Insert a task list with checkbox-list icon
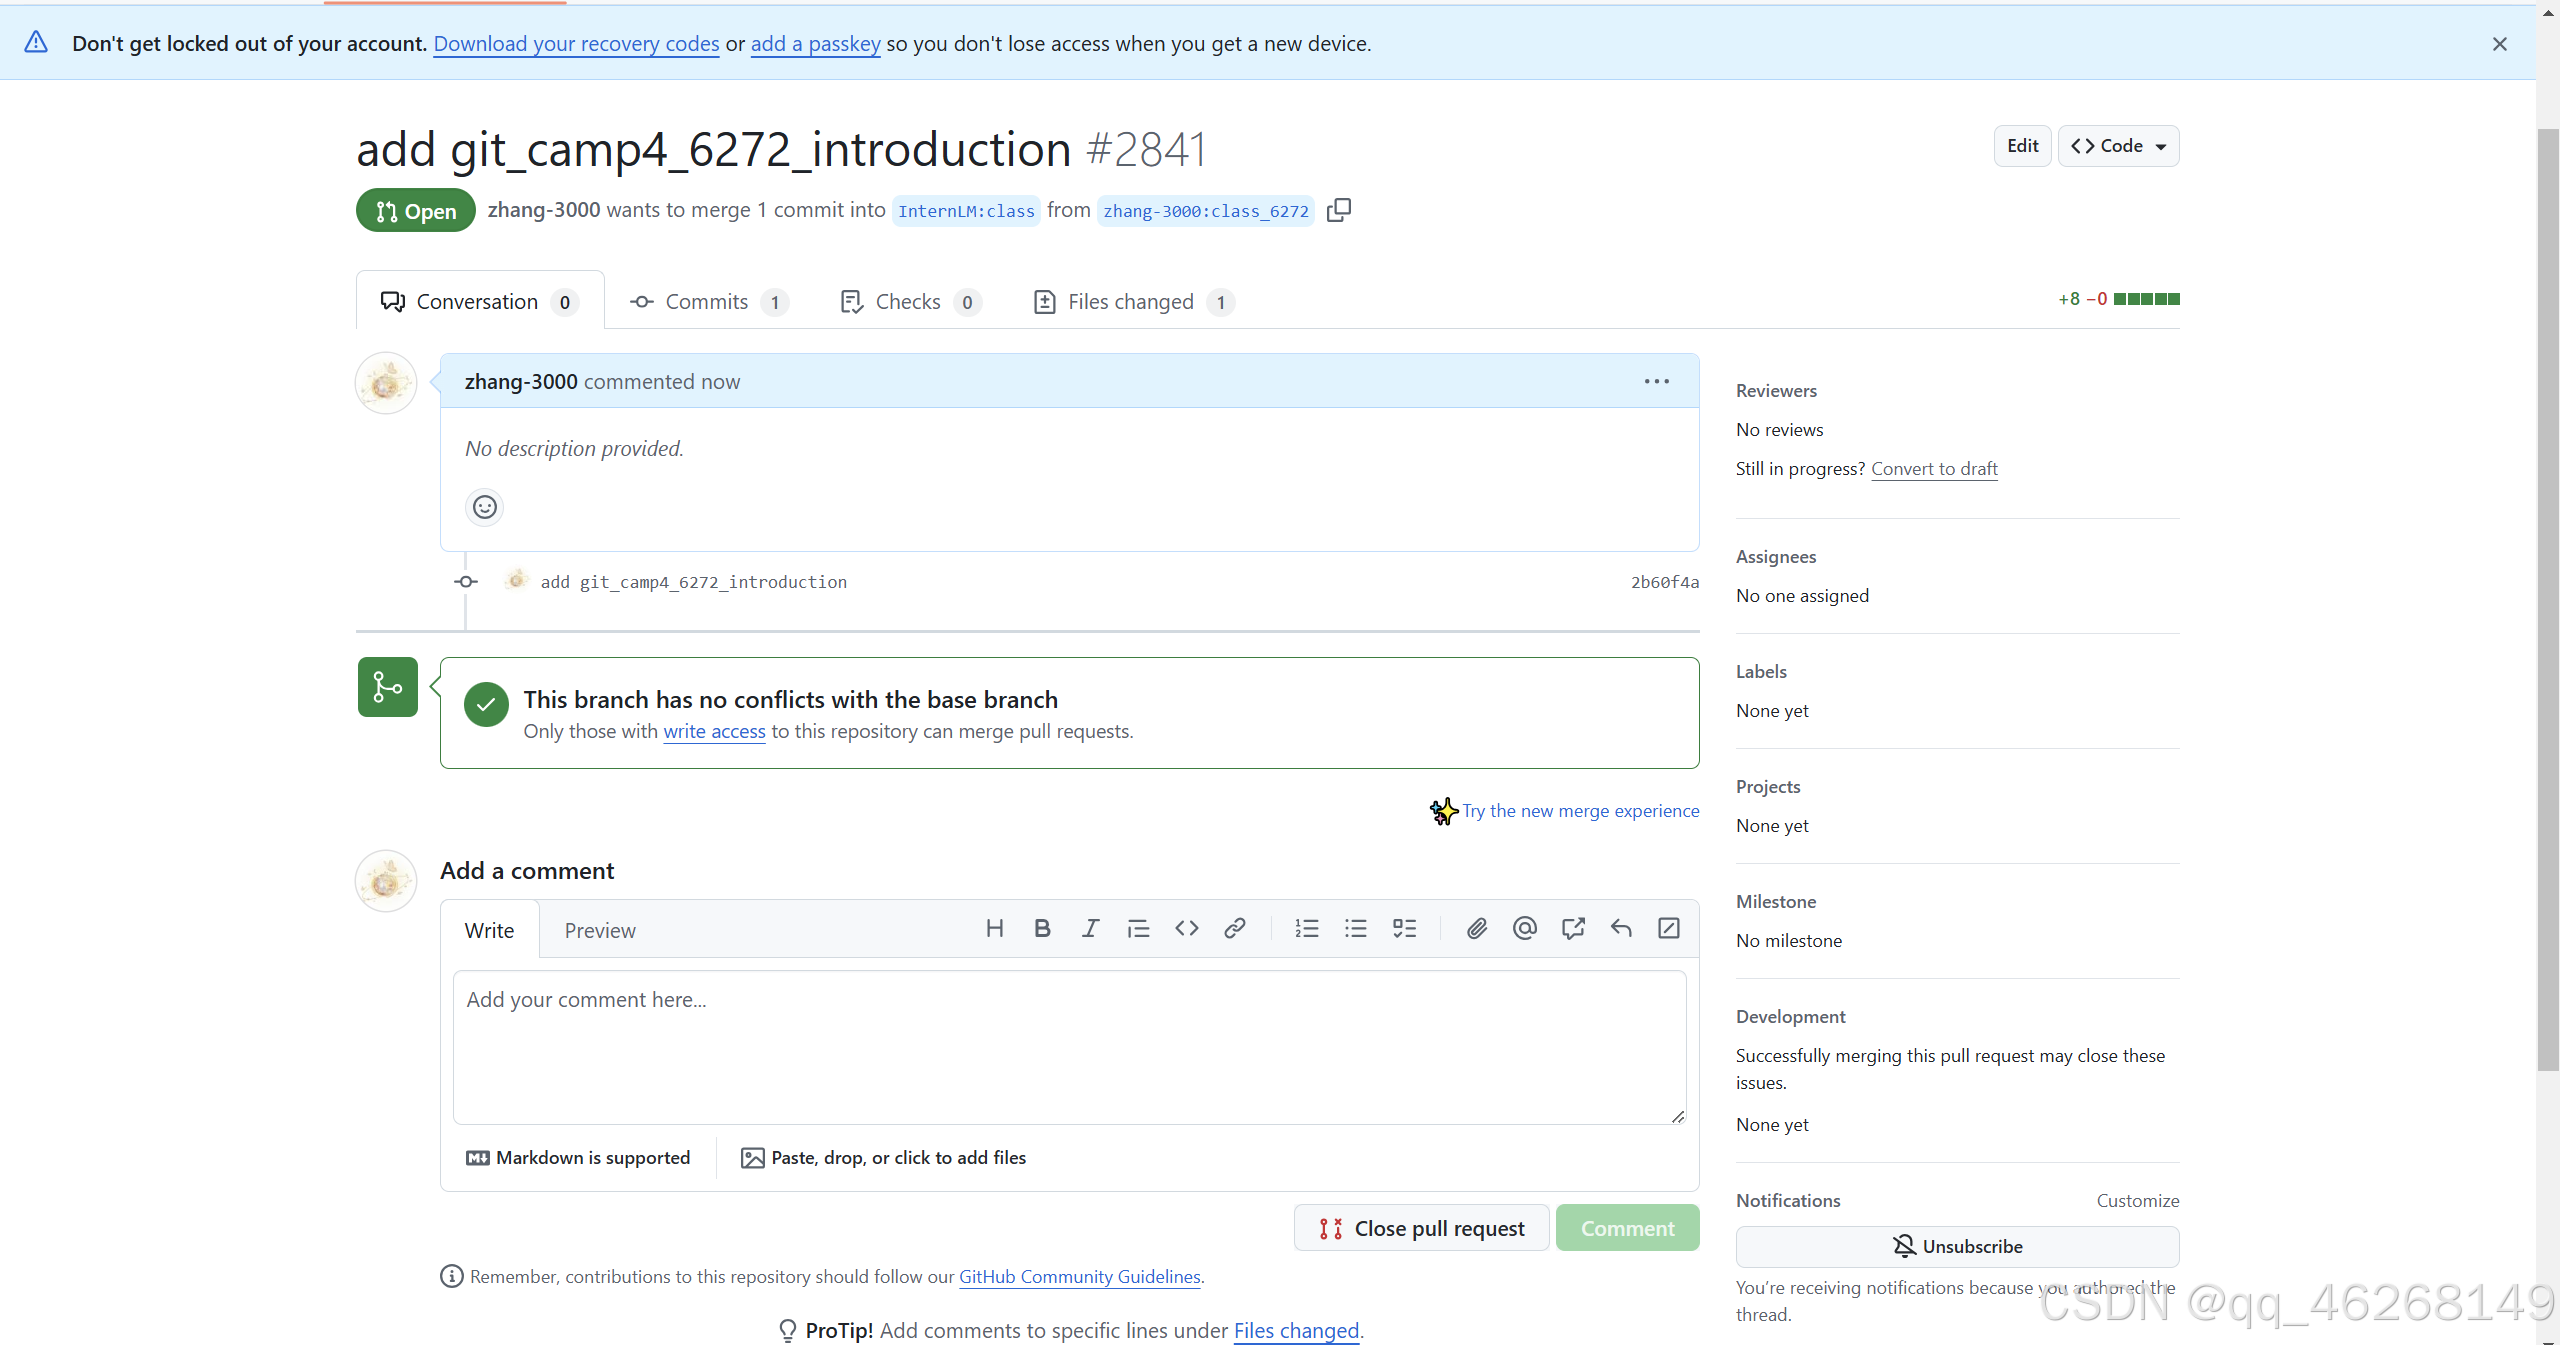Image resolution: width=2560 pixels, height=1345 pixels. [1404, 929]
